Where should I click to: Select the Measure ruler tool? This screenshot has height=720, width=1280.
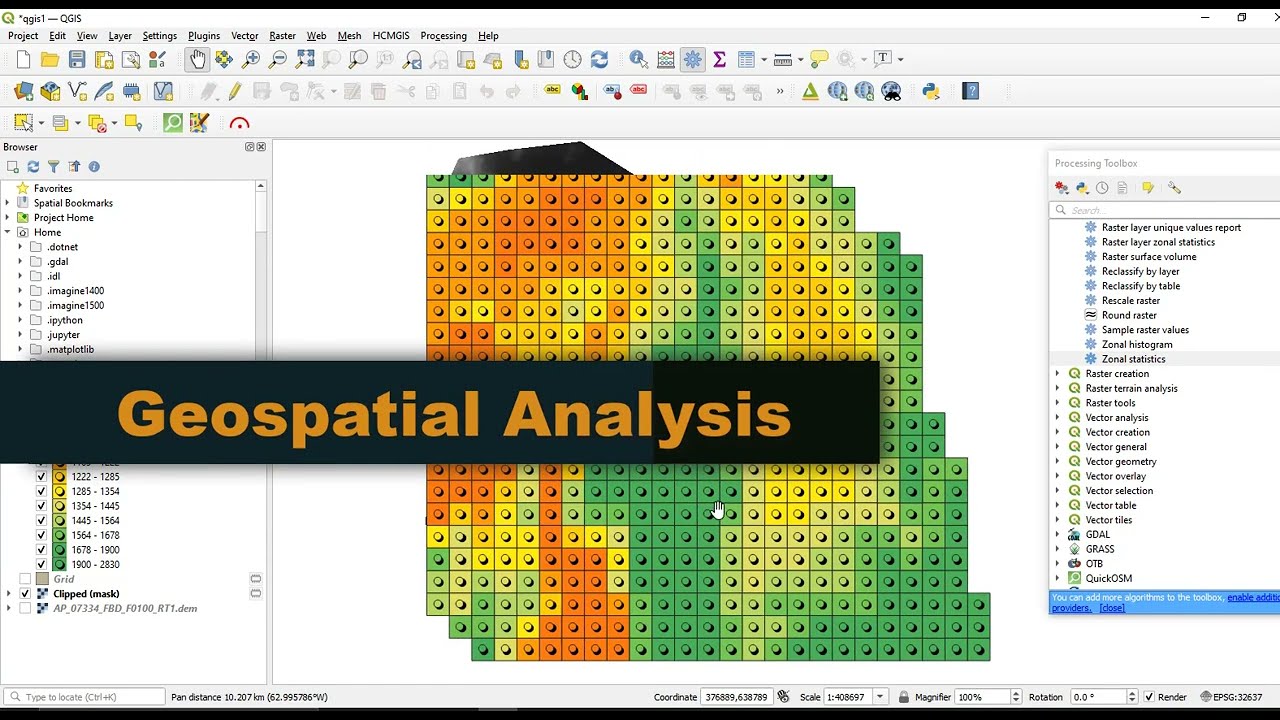tap(783, 60)
